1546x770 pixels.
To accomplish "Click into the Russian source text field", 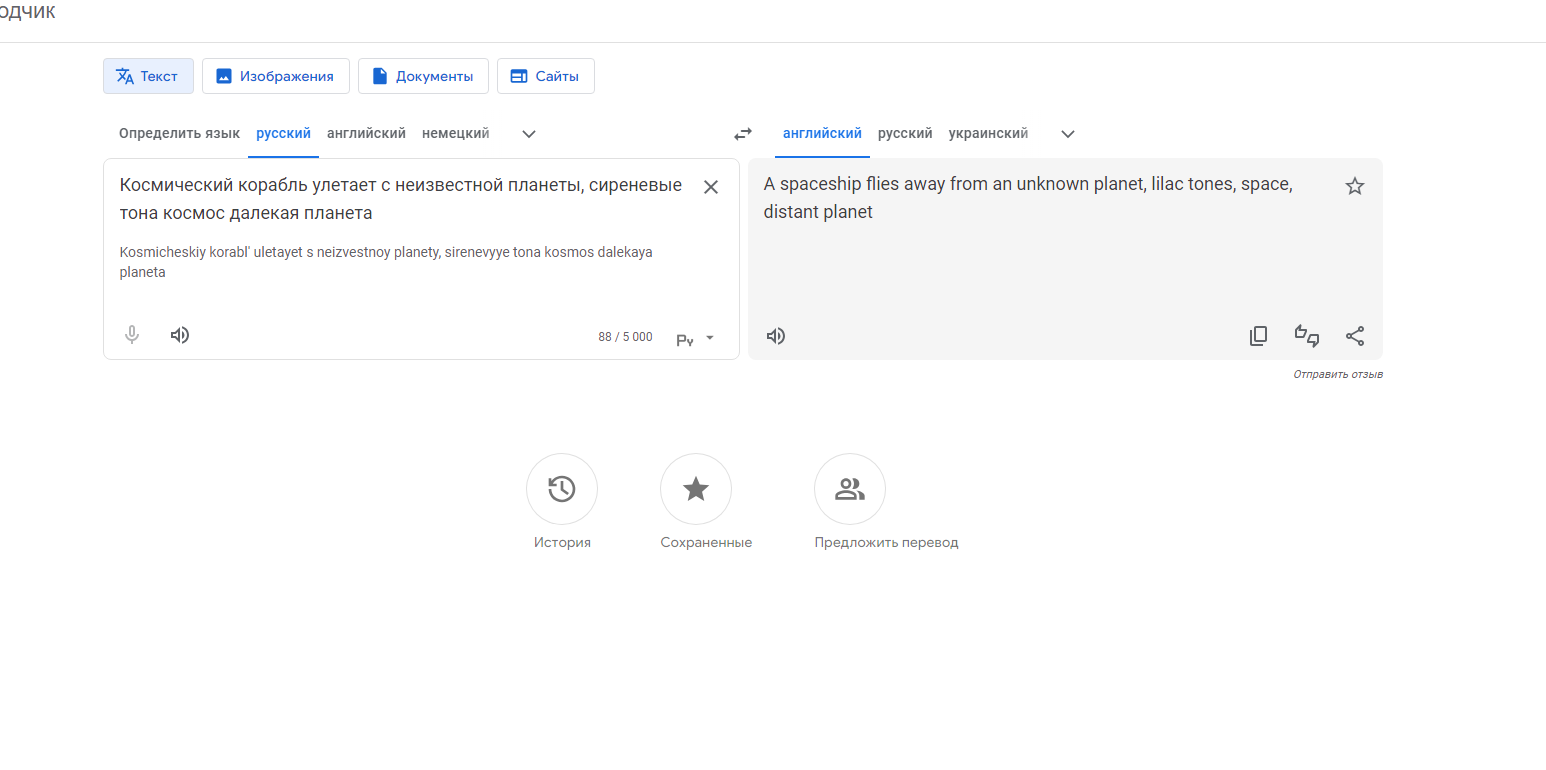I will click(x=401, y=199).
